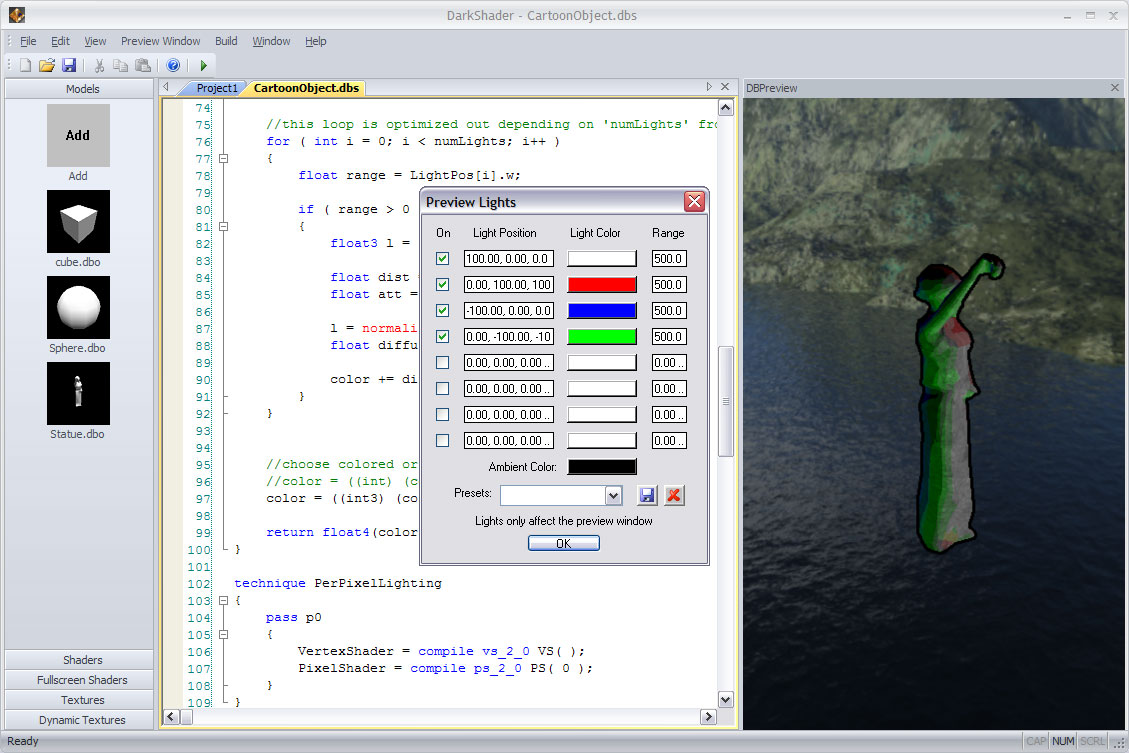Click the Cut scissors toolbar icon
The width and height of the screenshot is (1129, 753).
pyautogui.click(x=99, y=65)
